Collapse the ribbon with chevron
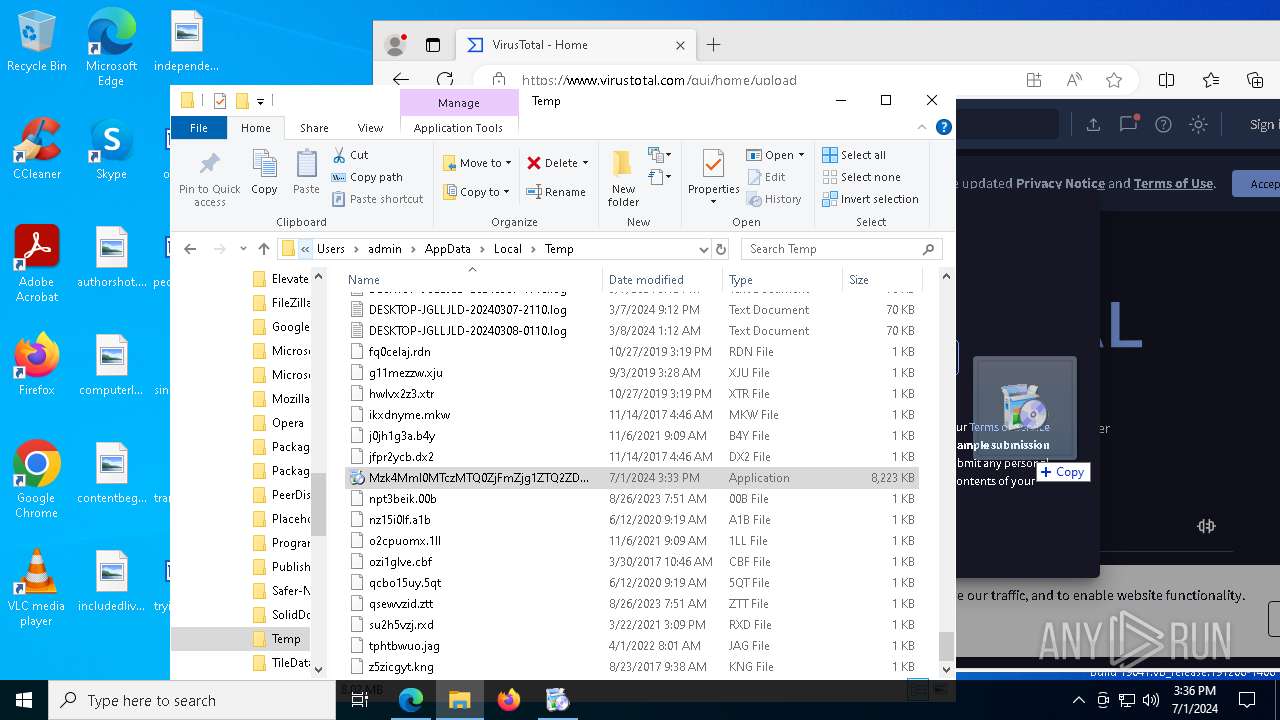The width and height of the screenshot is (1280, 720). tap(923, 127)
